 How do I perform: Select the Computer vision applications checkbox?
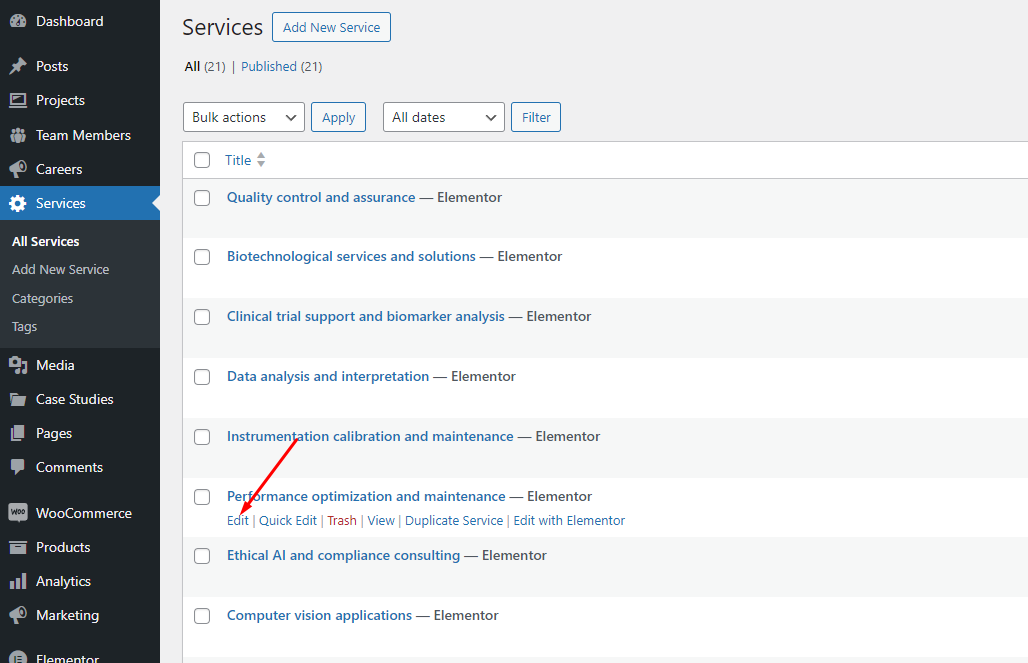[202, 616]
